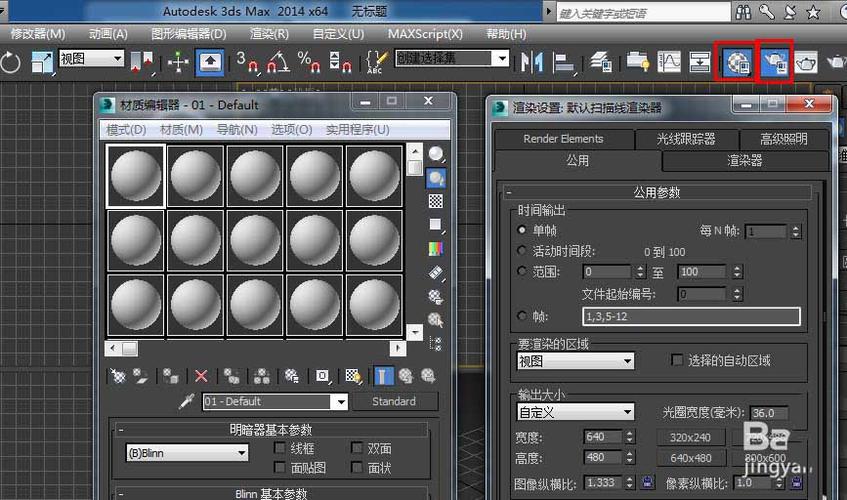Open the 自定义 output size dropdown
847x500 pixels.
coord(627,412)
